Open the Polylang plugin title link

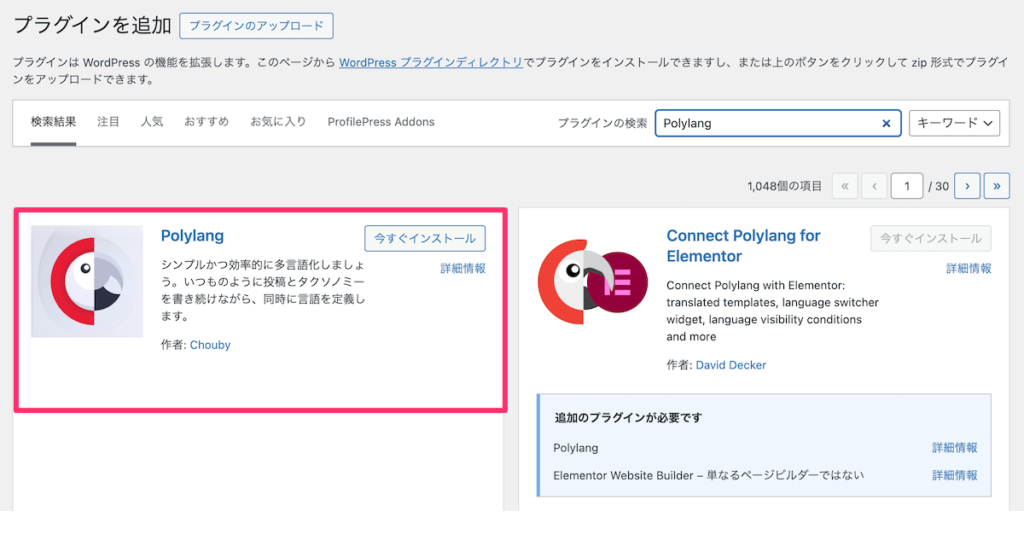pos(192,236)
